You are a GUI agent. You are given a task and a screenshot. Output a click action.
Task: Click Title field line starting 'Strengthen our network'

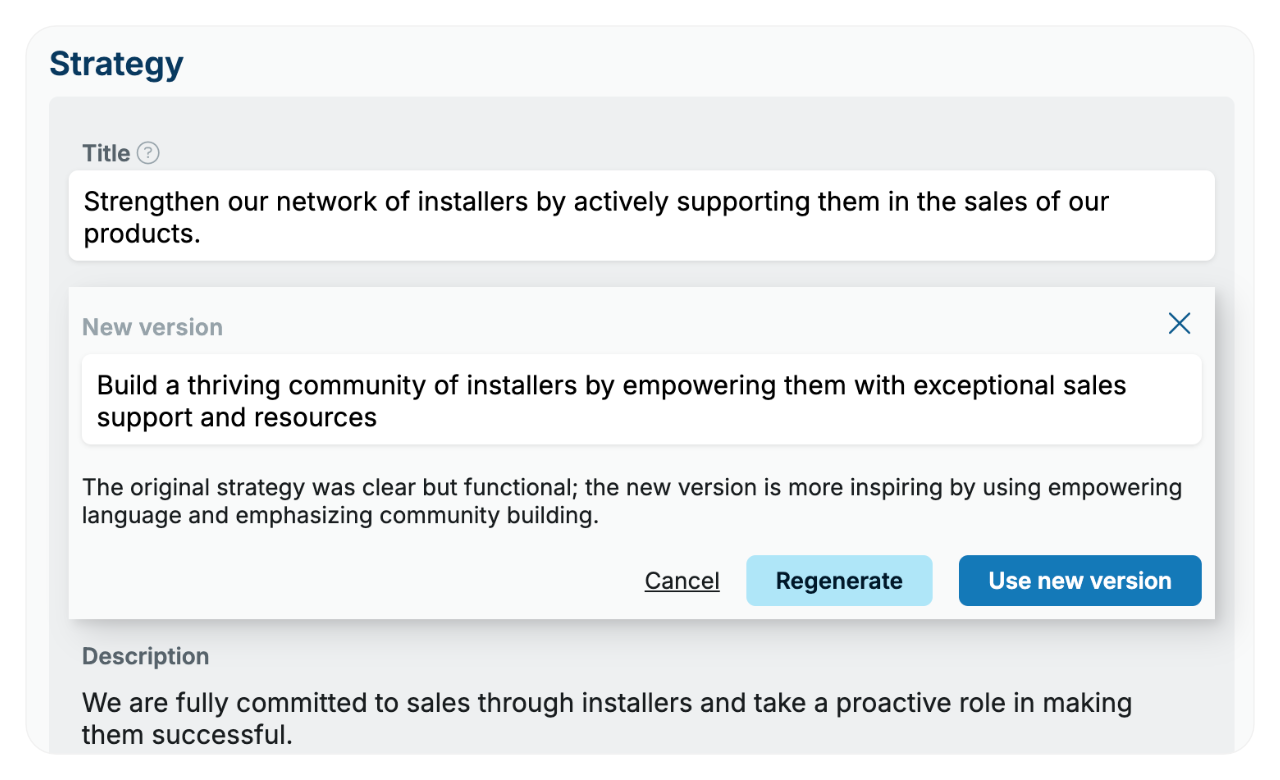coord(596,201)
